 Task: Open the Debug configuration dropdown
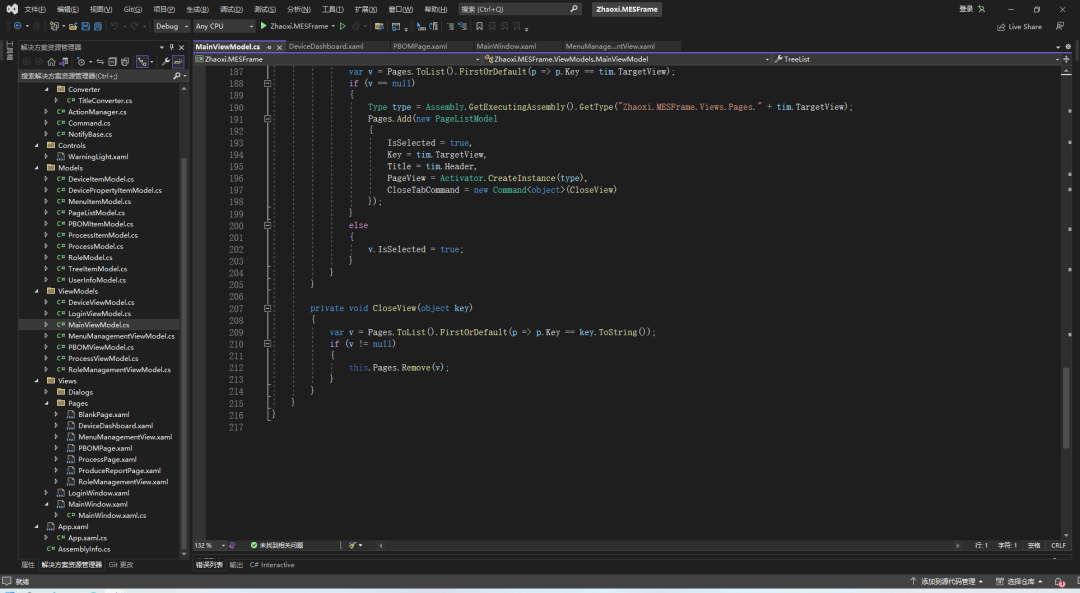coord(171,26)
